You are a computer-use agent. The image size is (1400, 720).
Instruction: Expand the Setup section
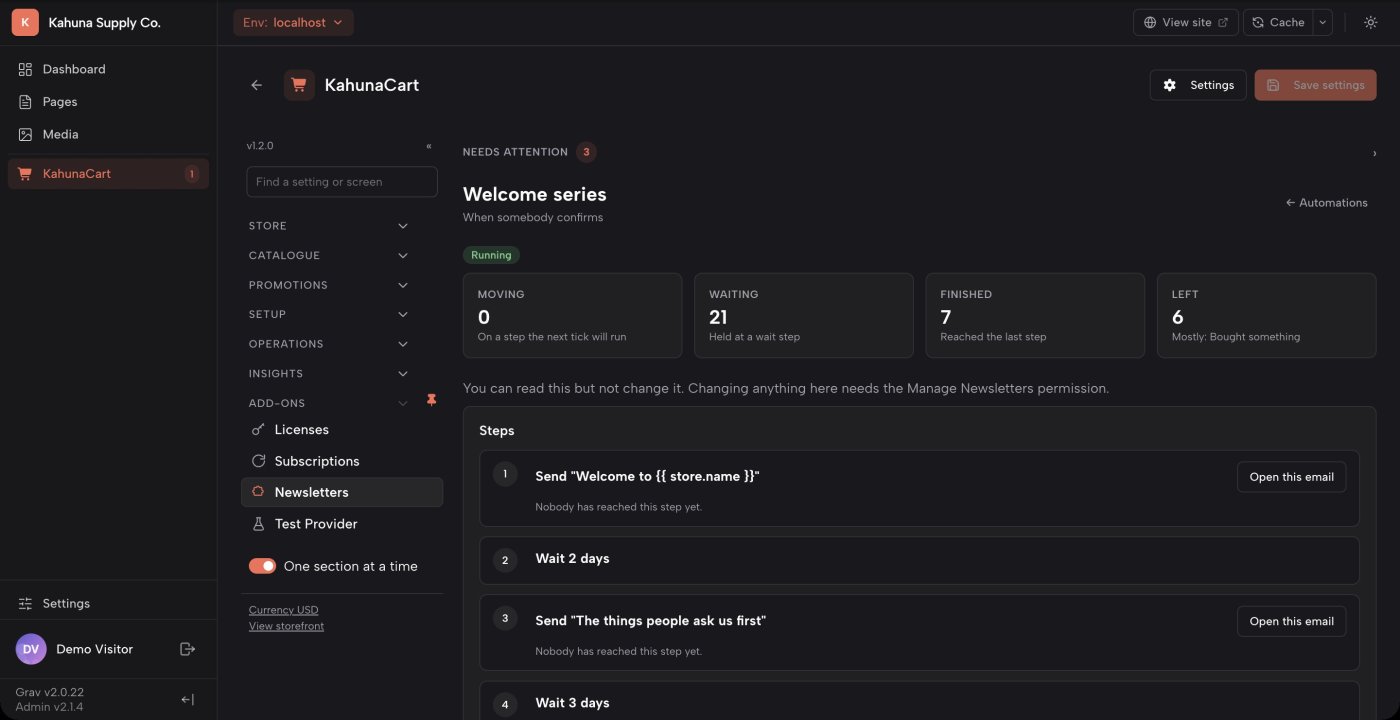point(329,314)
